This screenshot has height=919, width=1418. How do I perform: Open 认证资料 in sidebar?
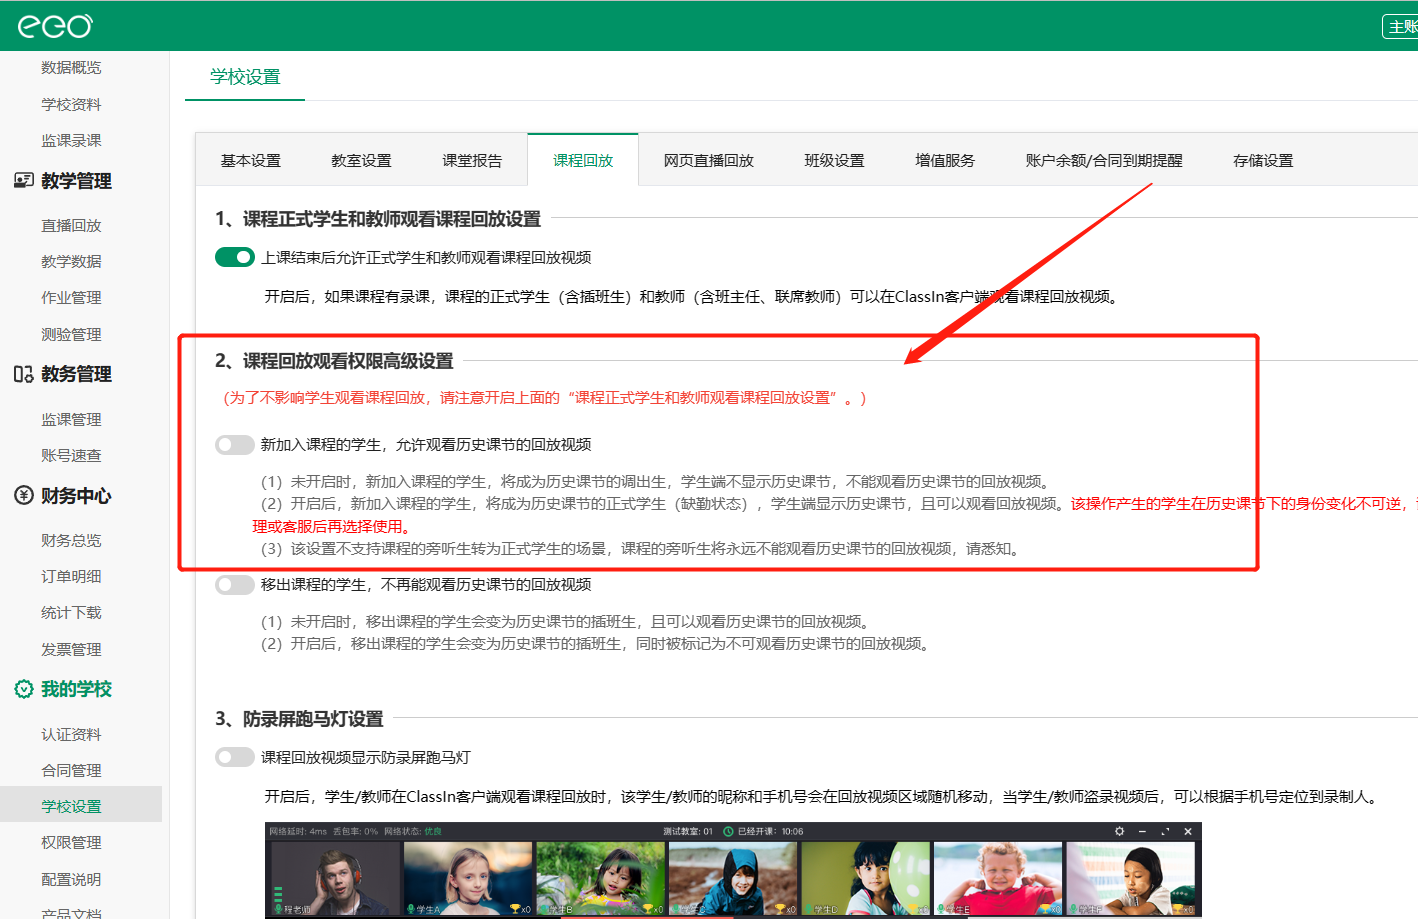[71, 734]
